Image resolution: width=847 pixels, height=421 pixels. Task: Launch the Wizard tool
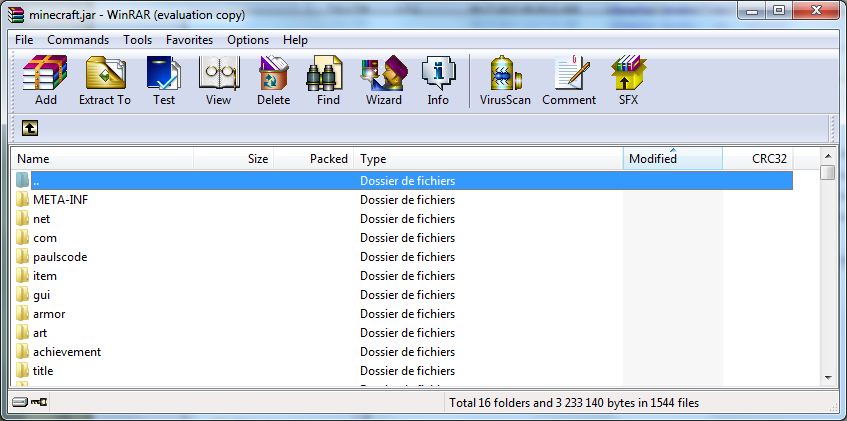point(384,73)
